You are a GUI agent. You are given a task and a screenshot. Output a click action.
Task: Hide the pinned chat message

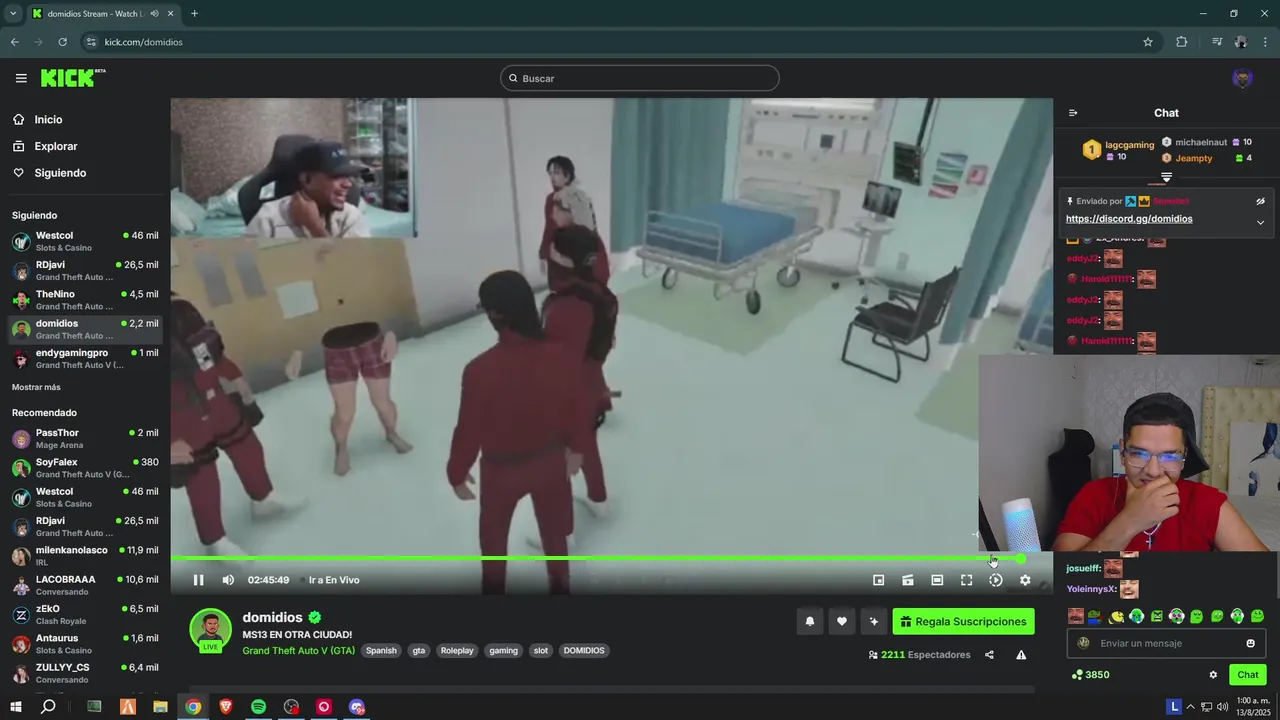(1260, 201)
